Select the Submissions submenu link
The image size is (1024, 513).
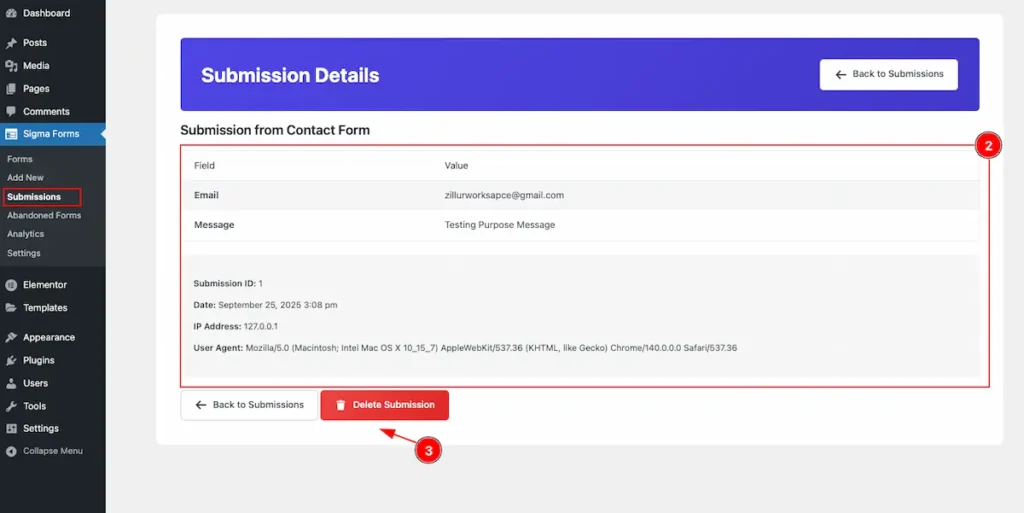pos(34,196)
